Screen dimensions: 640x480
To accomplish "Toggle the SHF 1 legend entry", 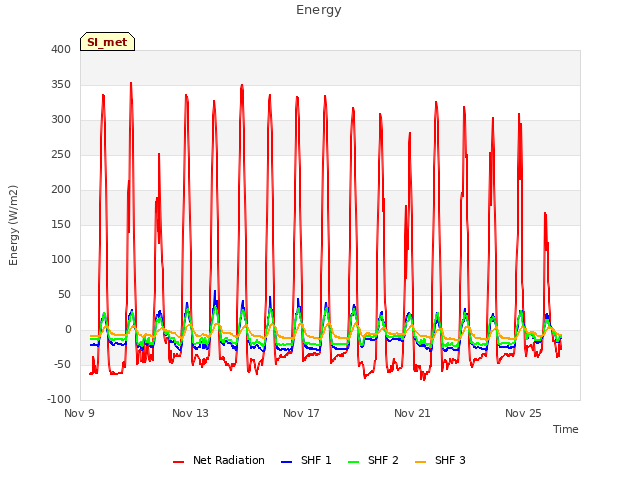I will (307, 460).
